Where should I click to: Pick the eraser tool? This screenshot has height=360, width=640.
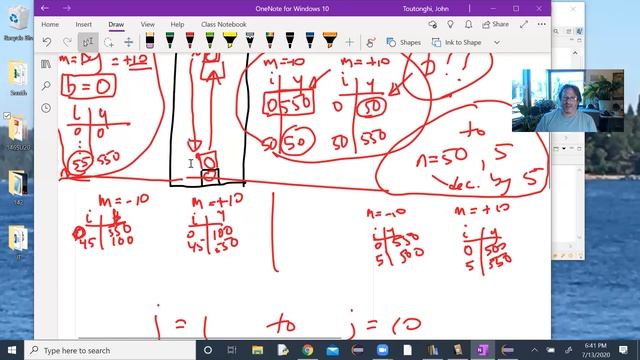coord(150,41)
